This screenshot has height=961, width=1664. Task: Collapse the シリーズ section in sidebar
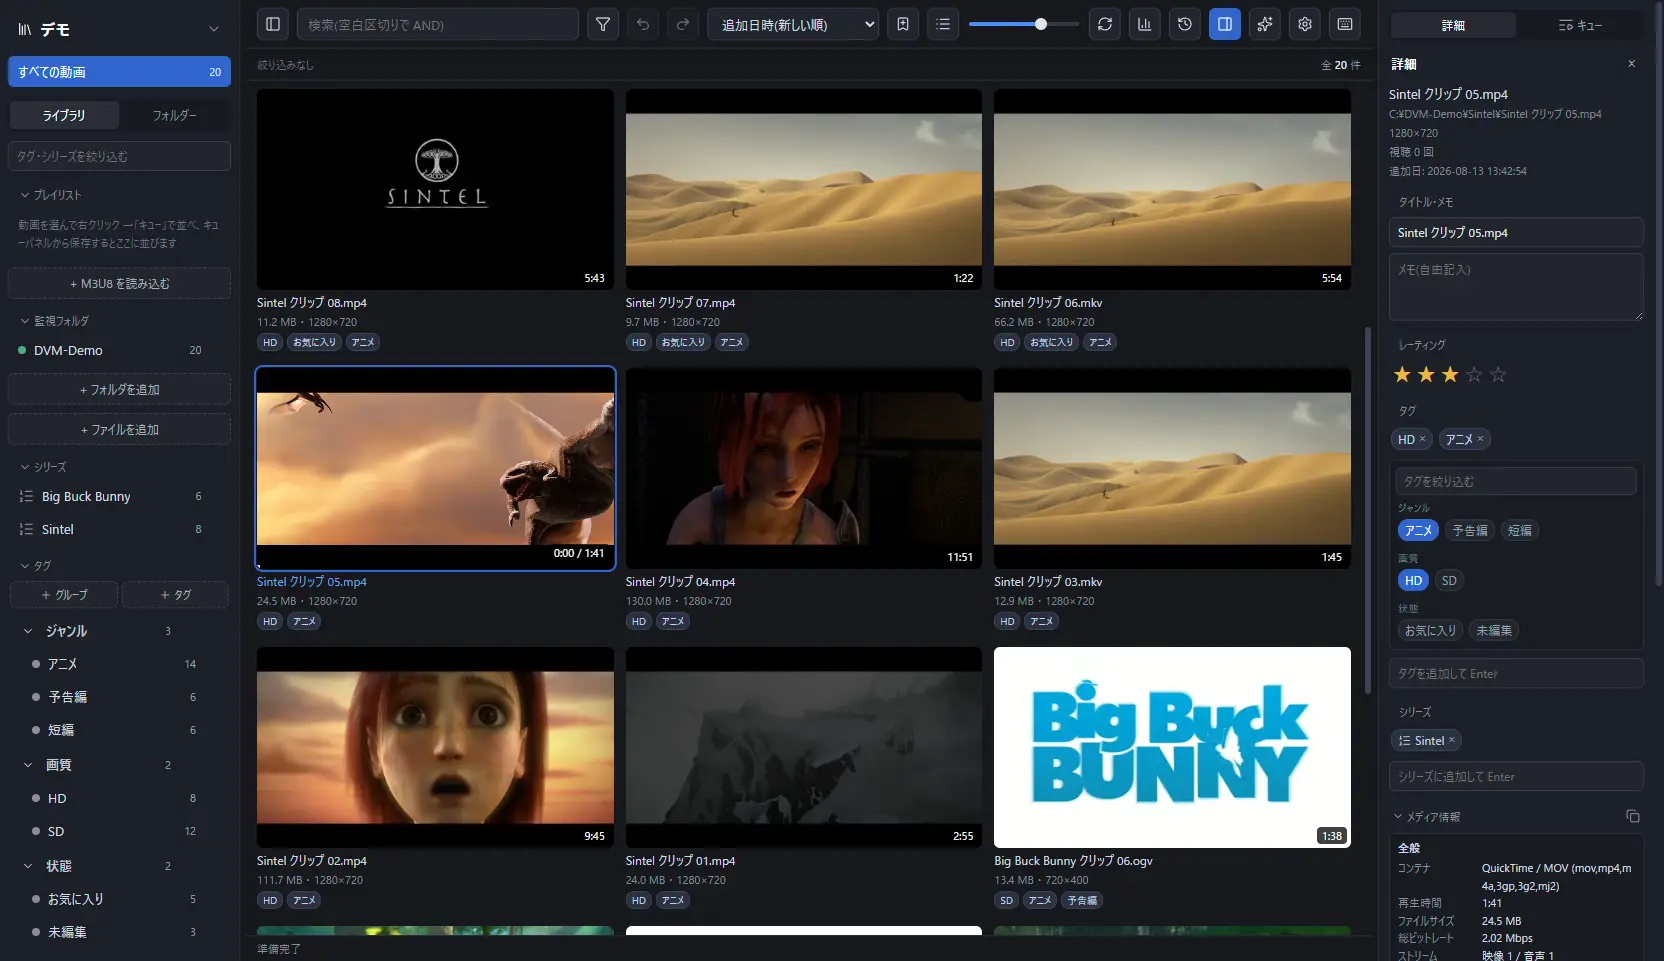[44, 467]
